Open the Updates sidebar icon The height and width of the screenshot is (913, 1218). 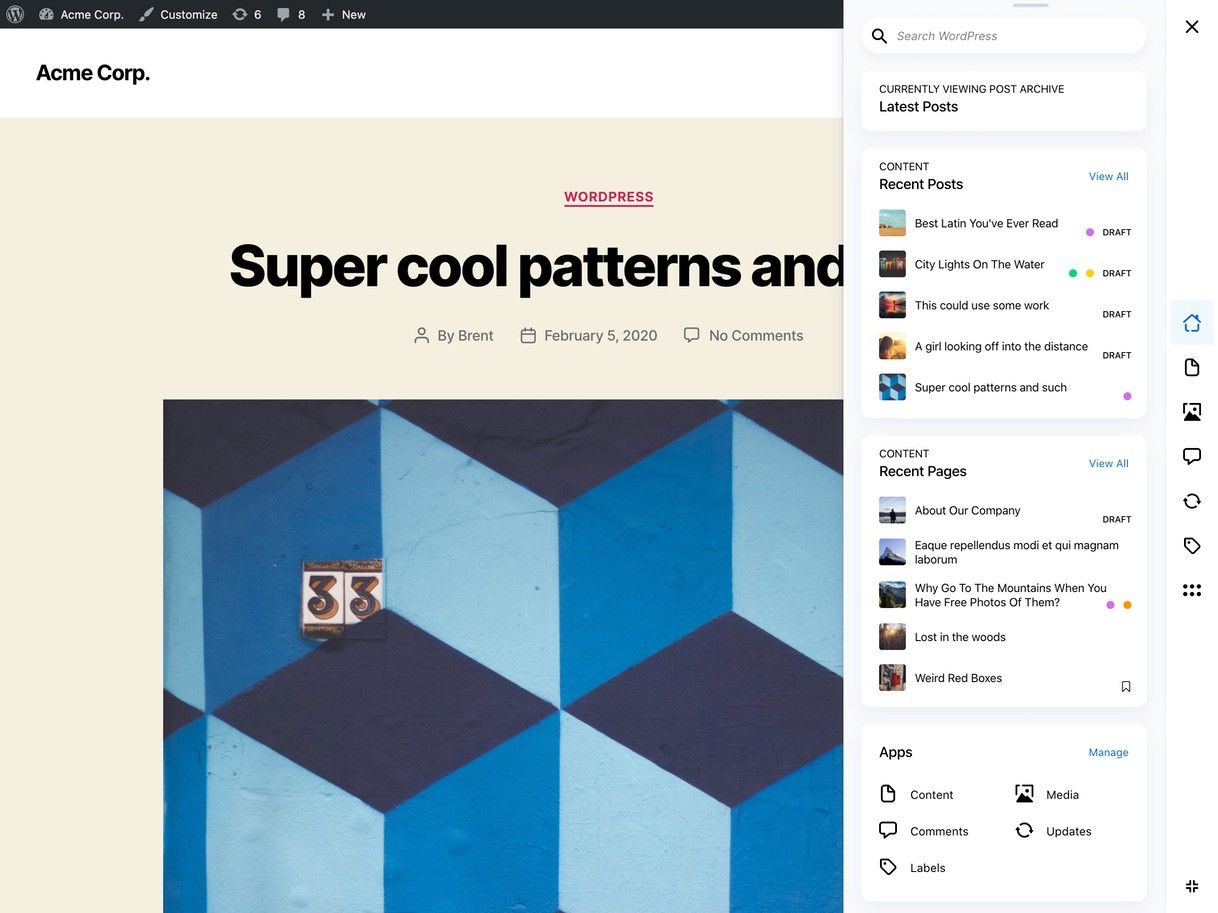tap(1191, 501)
